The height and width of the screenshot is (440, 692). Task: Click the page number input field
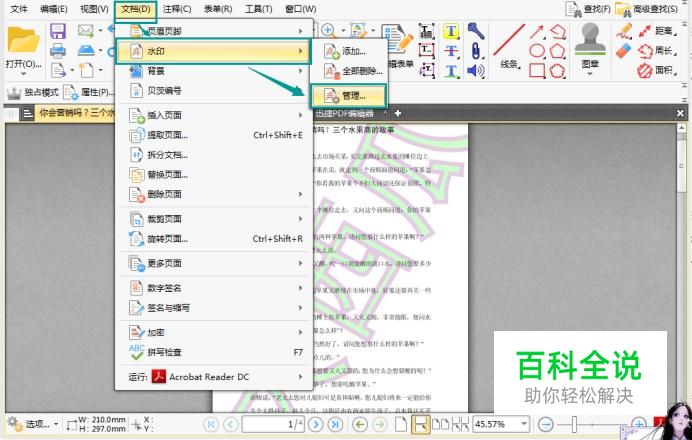[273, 425]
